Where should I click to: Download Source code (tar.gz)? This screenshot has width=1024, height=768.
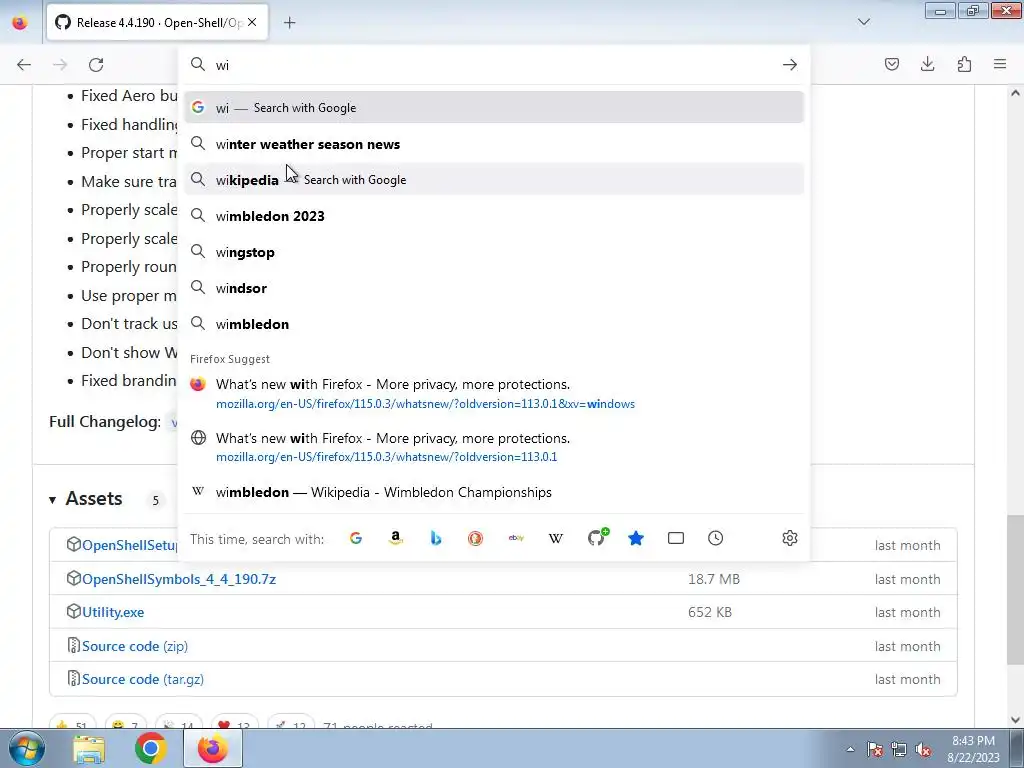tap(143, 680)
